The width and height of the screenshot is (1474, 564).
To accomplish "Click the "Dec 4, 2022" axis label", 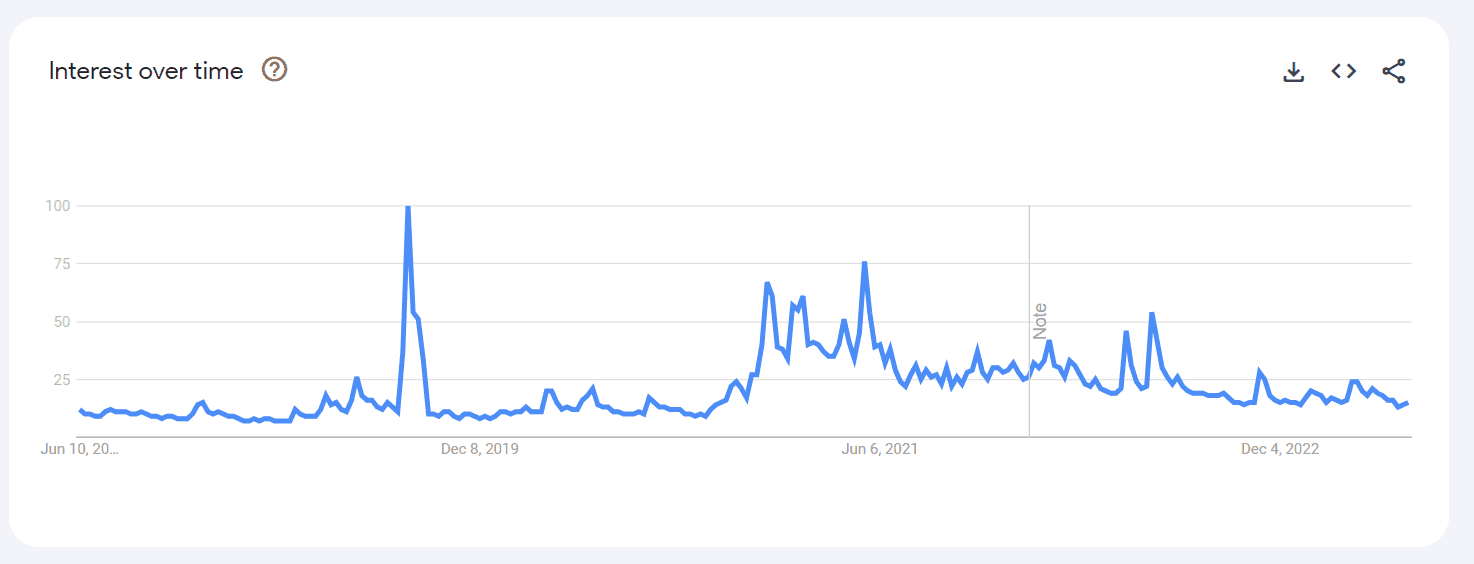I will tap(1280, 449).
